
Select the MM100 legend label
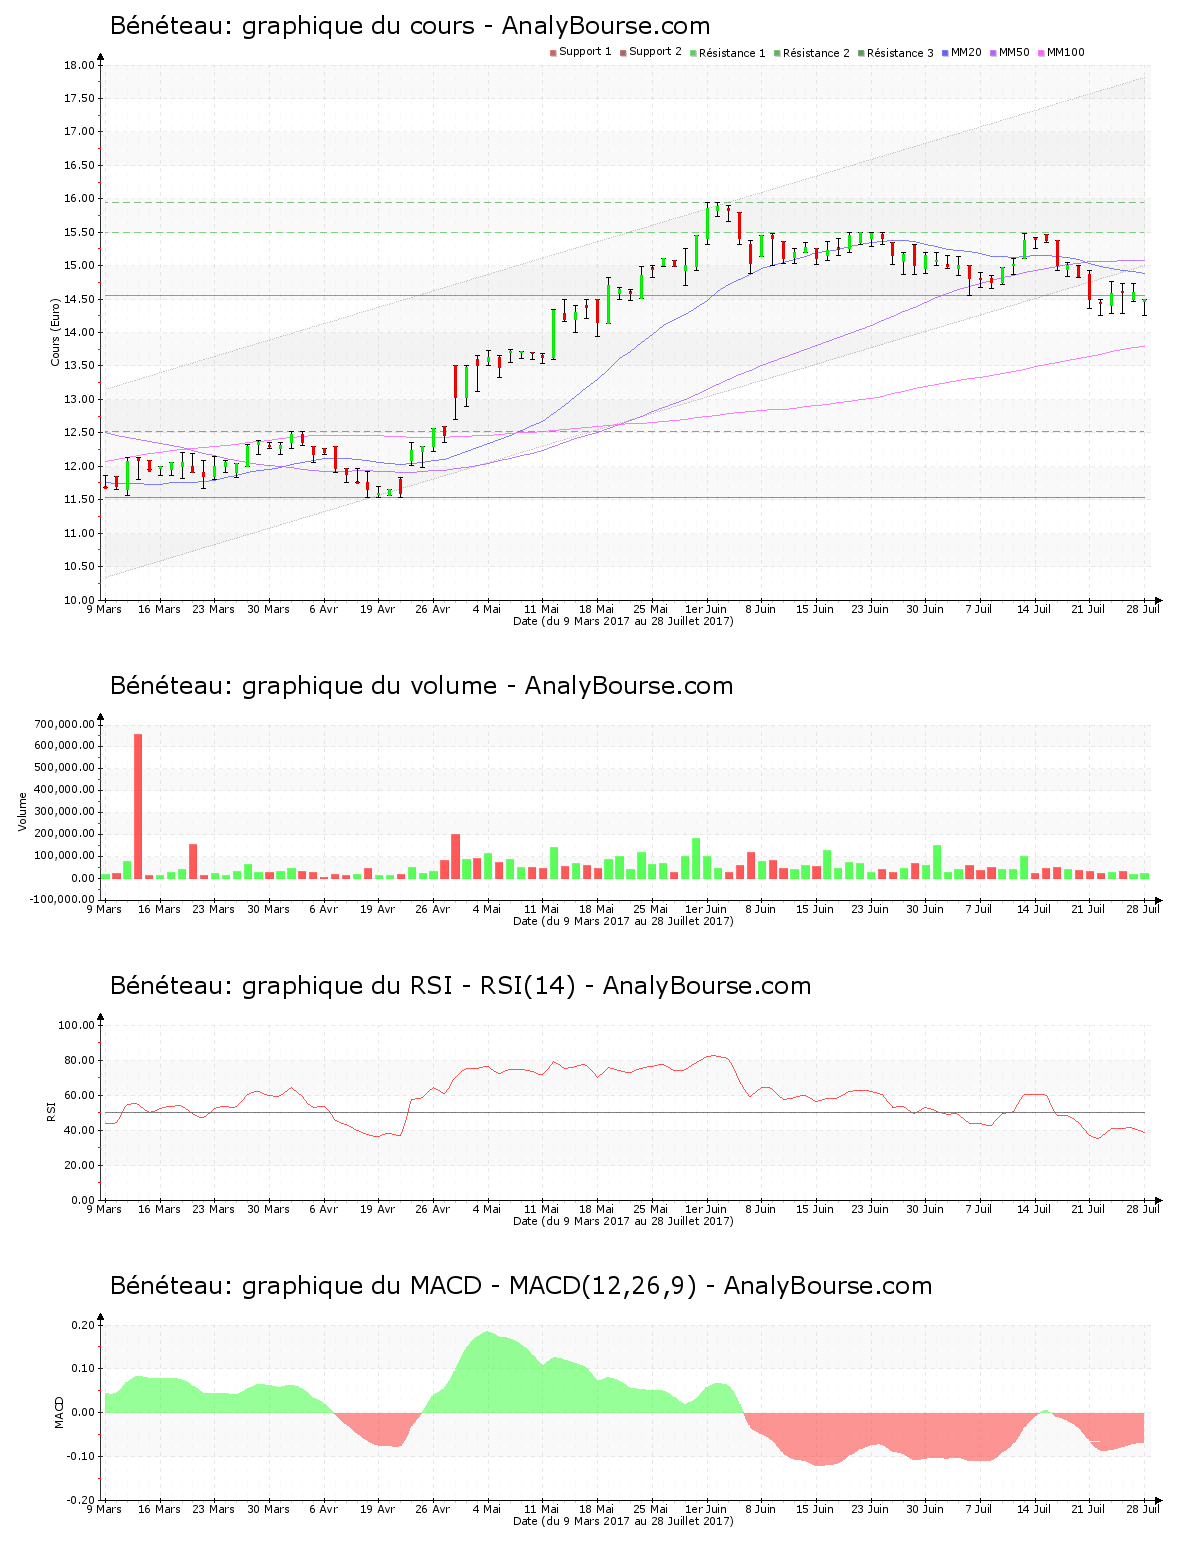1065,52
